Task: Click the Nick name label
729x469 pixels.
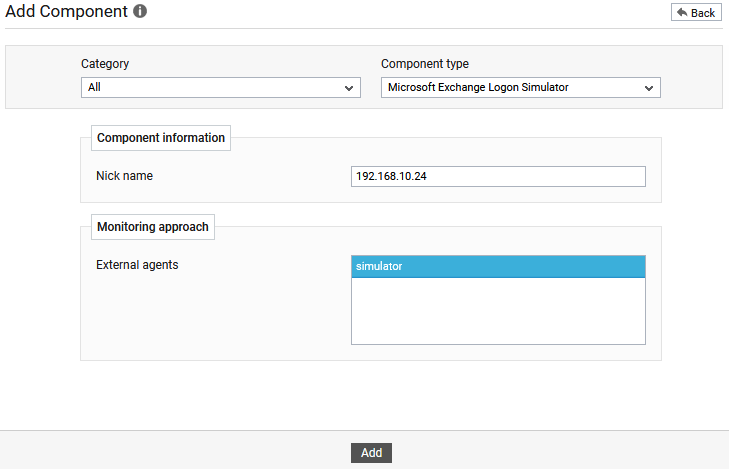Action: 125,176
